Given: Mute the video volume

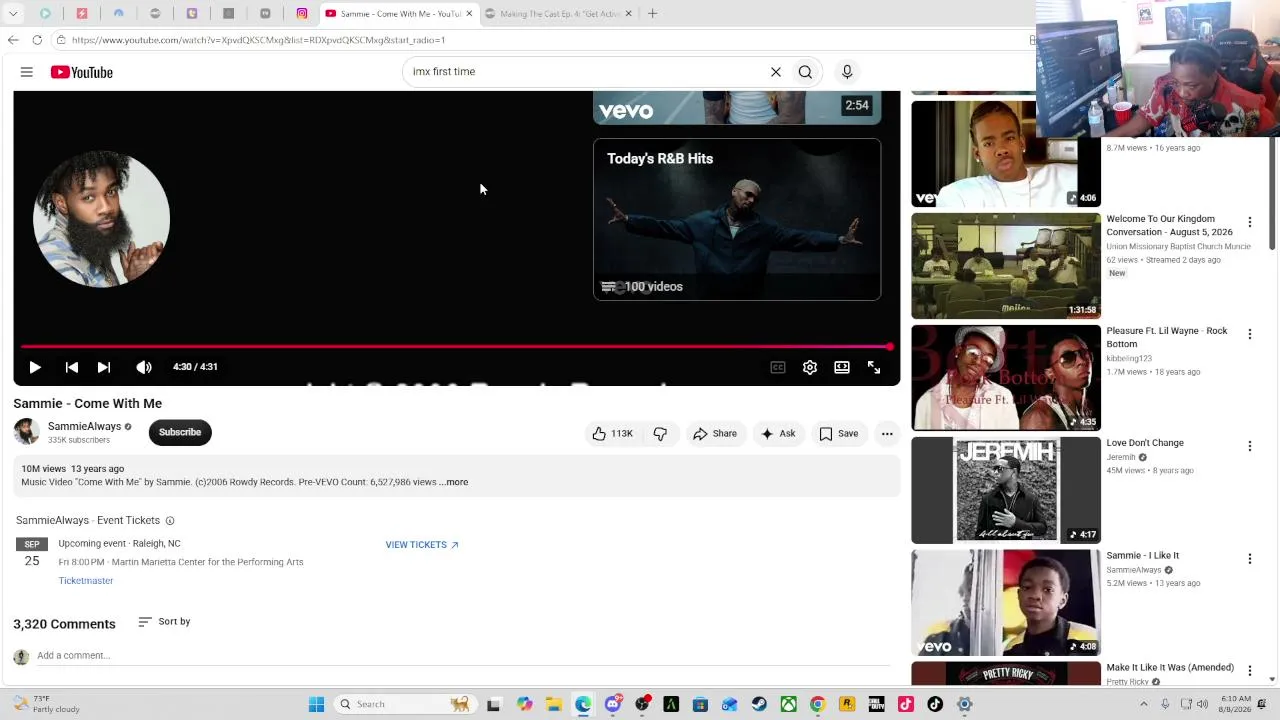Looking at the screenshot, I should pos(144,367).
